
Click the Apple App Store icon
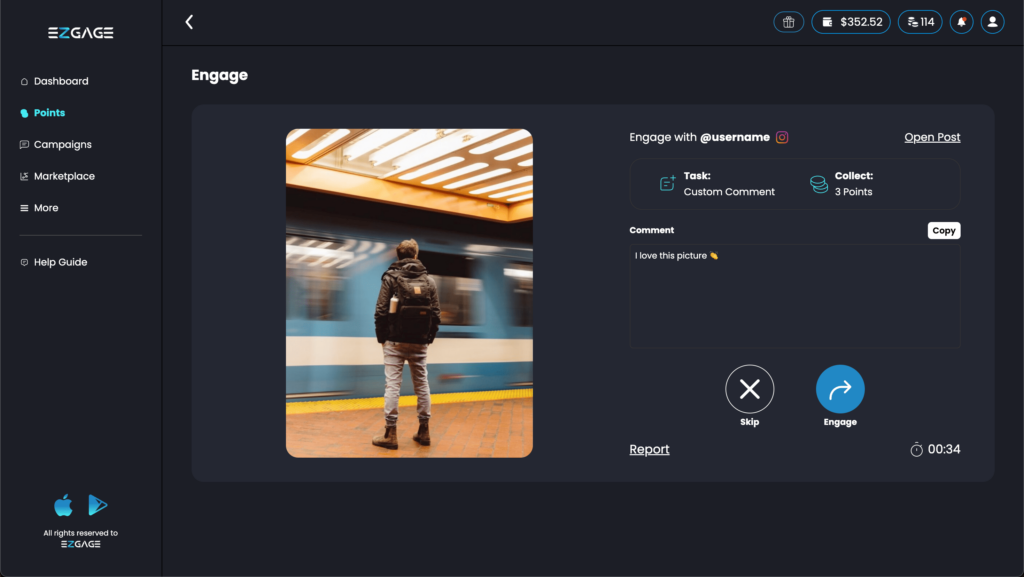(x=63, y=505)
